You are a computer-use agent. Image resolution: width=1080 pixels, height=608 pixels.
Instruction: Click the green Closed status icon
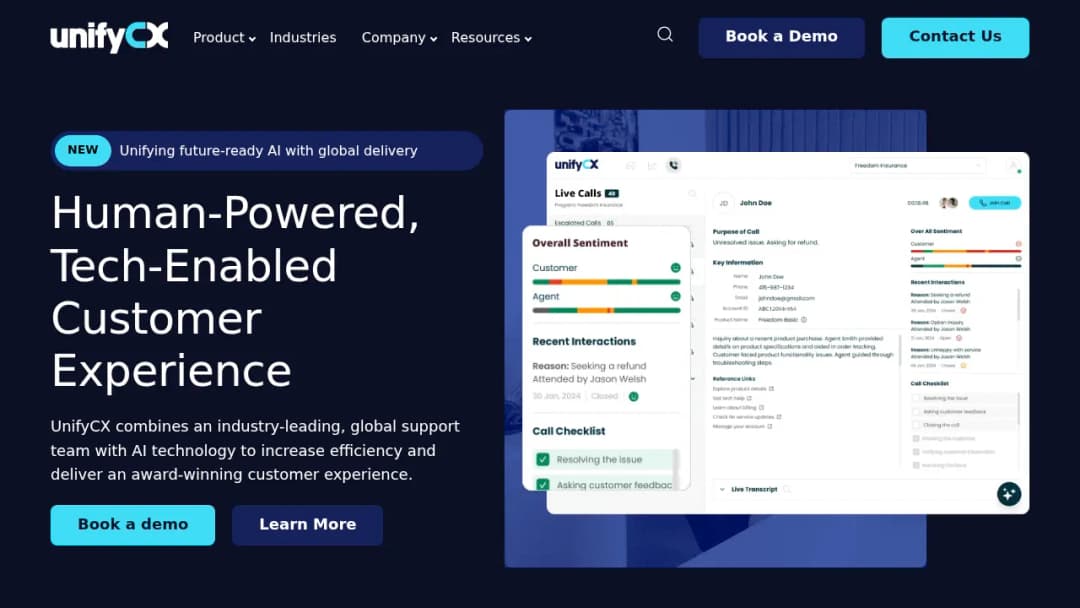[634, 397]
